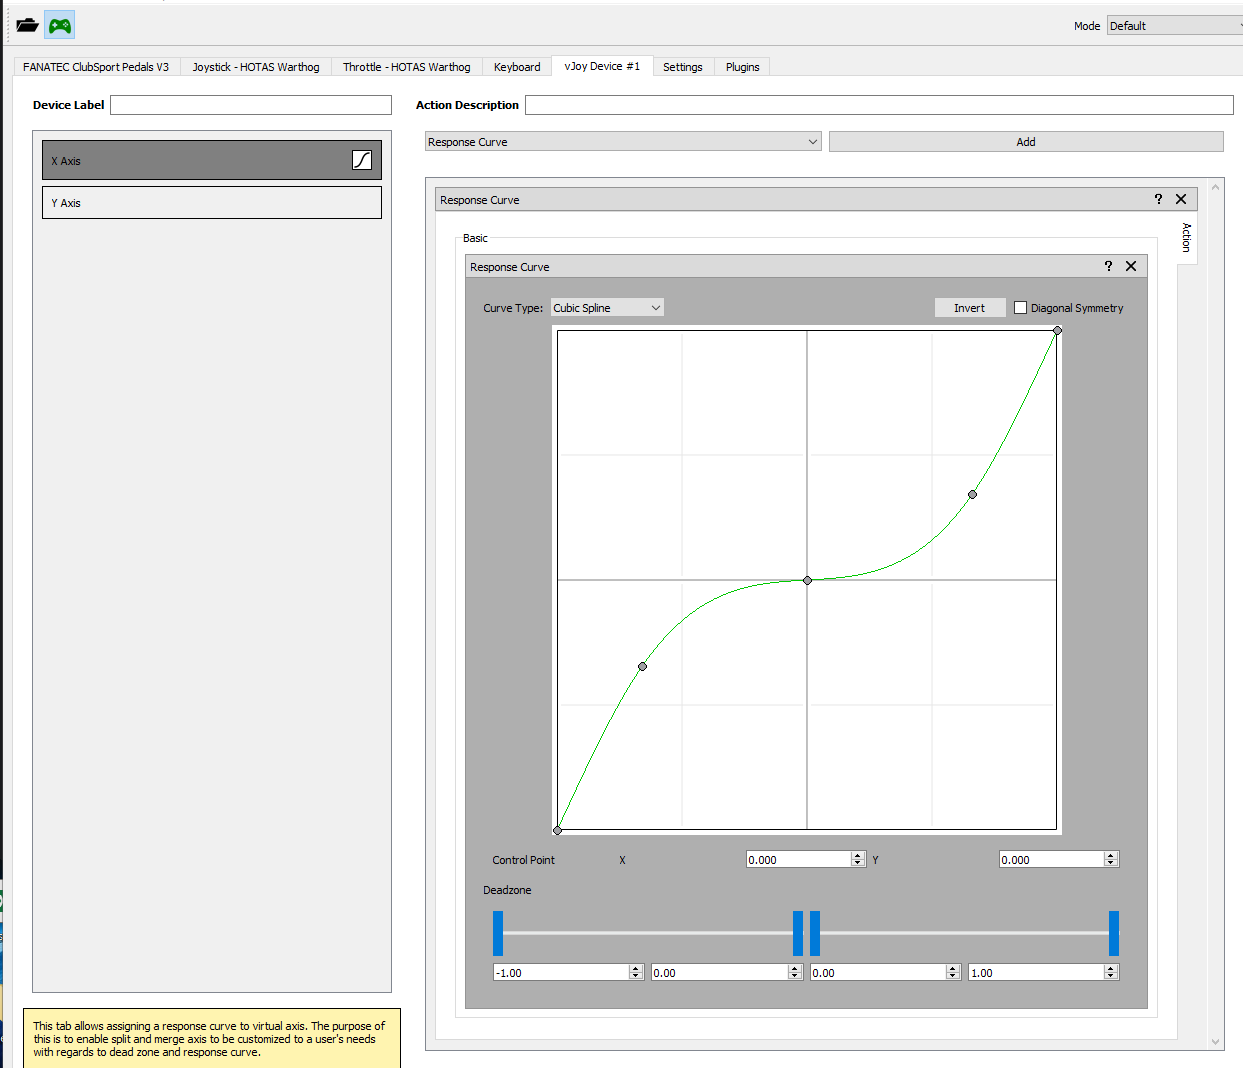Expand the action type Response Curve dropdown

click(622, 142)
